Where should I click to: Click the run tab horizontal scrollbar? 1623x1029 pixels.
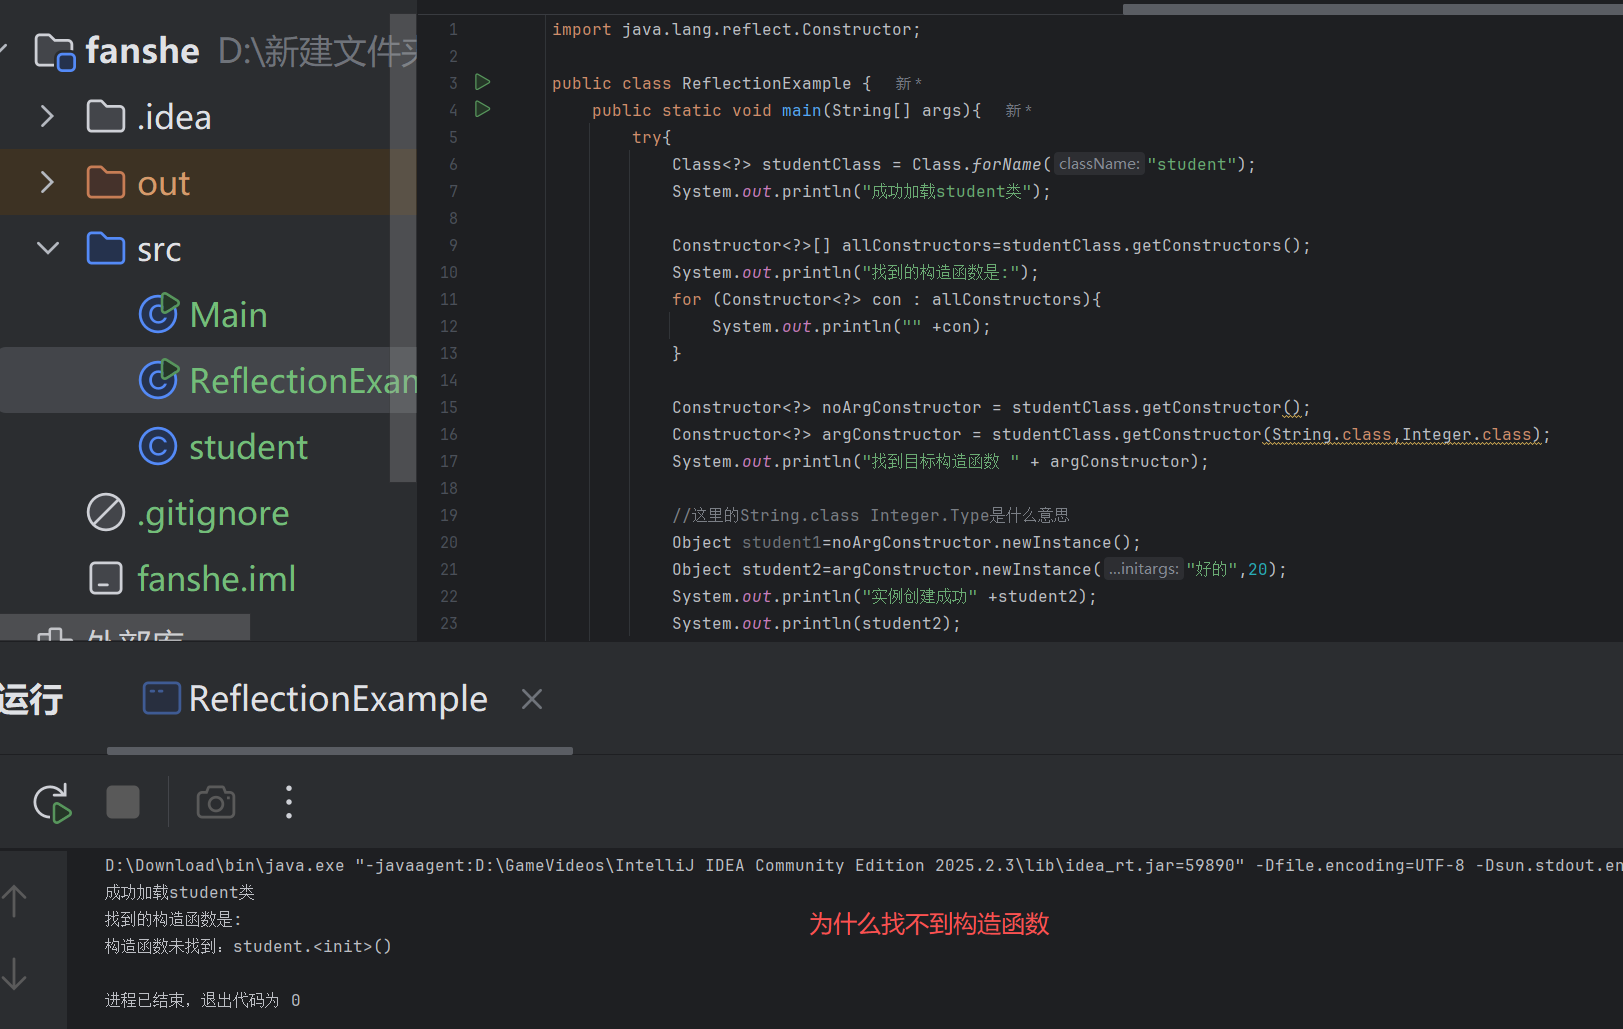point(340,750)
